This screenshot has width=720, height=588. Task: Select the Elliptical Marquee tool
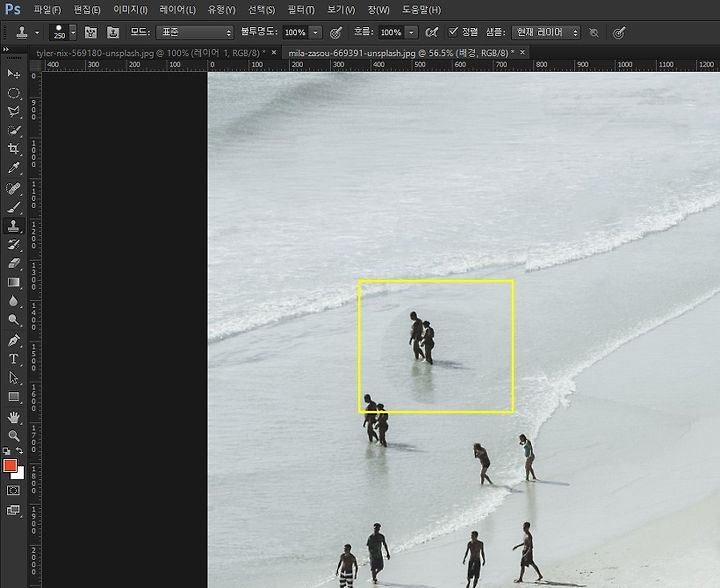pos(14,93)
